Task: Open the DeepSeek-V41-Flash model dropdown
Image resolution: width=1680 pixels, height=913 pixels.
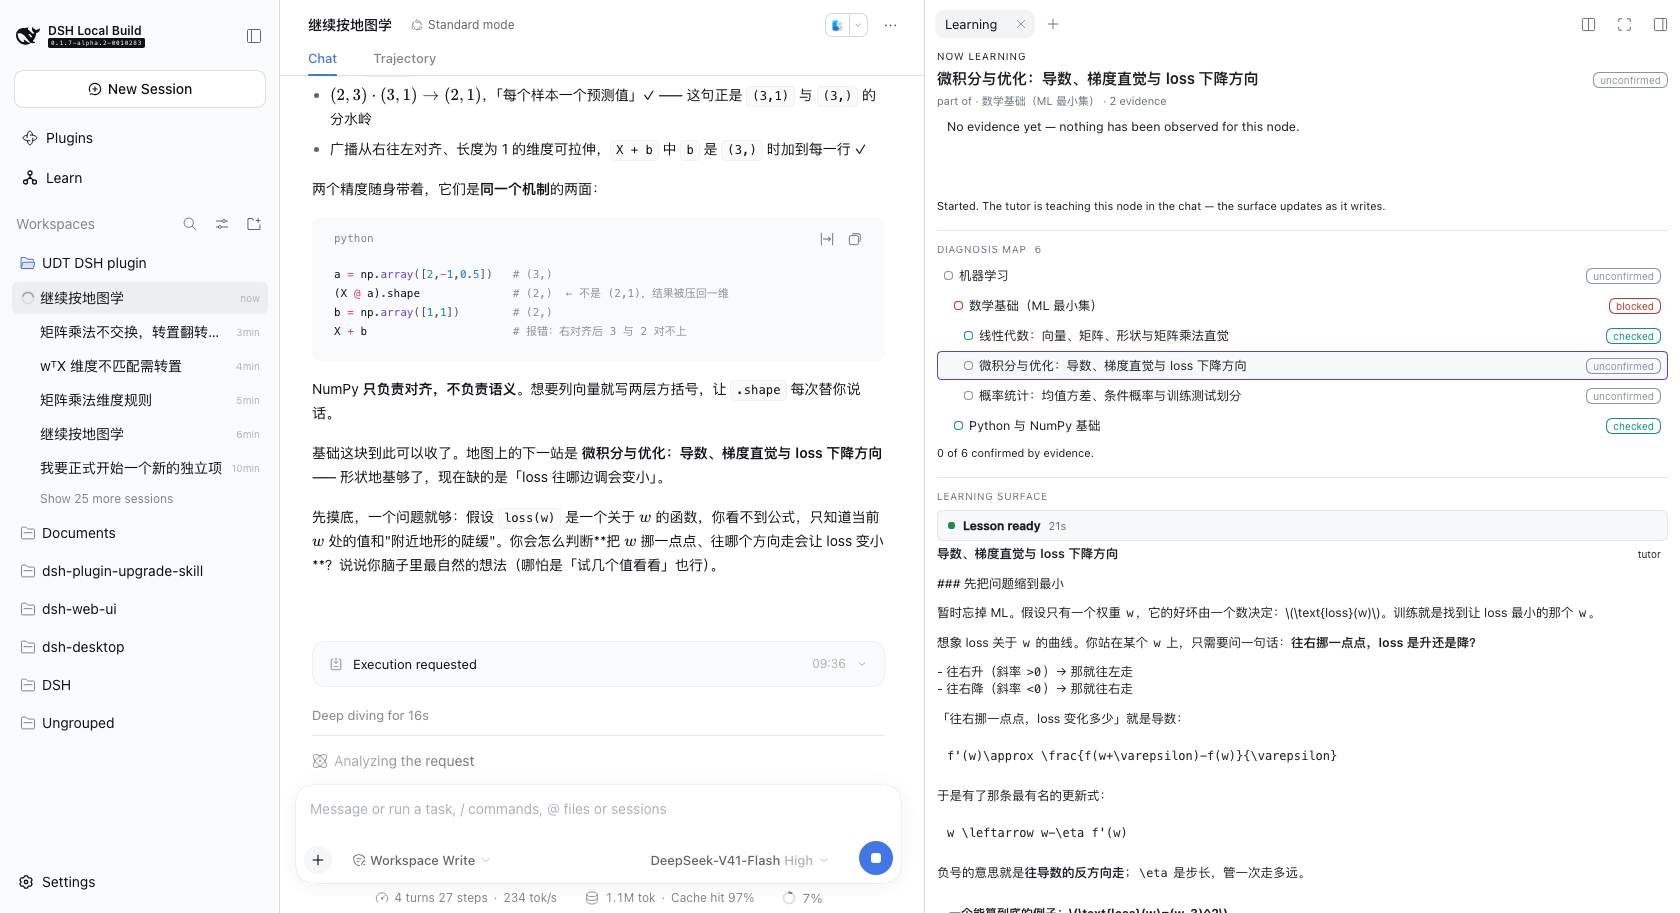Action: (739, 860)
